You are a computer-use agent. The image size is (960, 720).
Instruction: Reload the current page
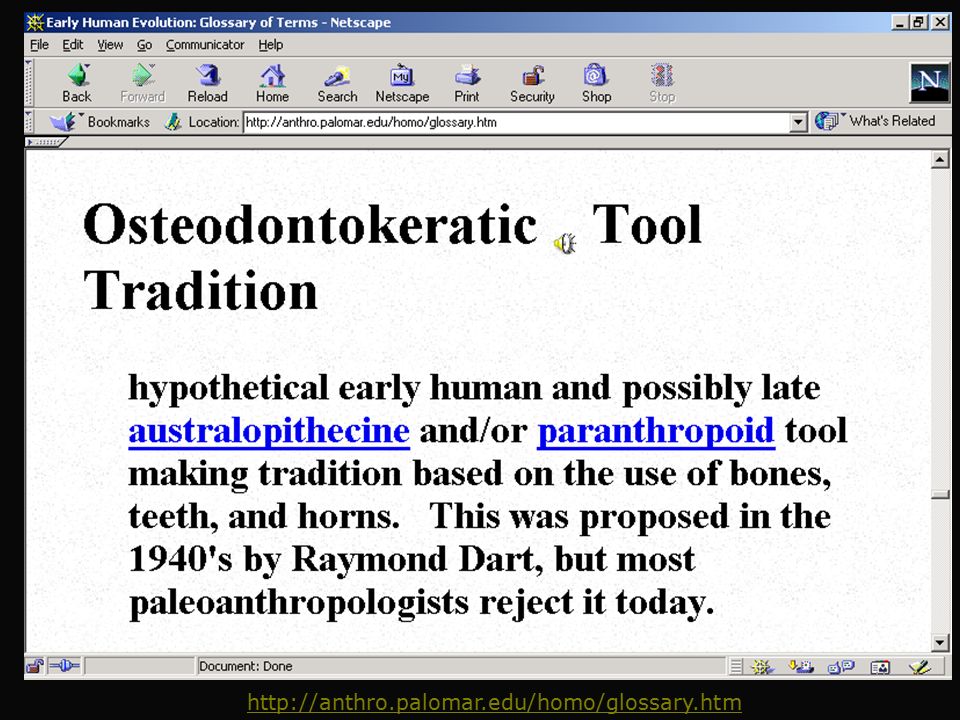pyautogui.click(x=208, y=83)
